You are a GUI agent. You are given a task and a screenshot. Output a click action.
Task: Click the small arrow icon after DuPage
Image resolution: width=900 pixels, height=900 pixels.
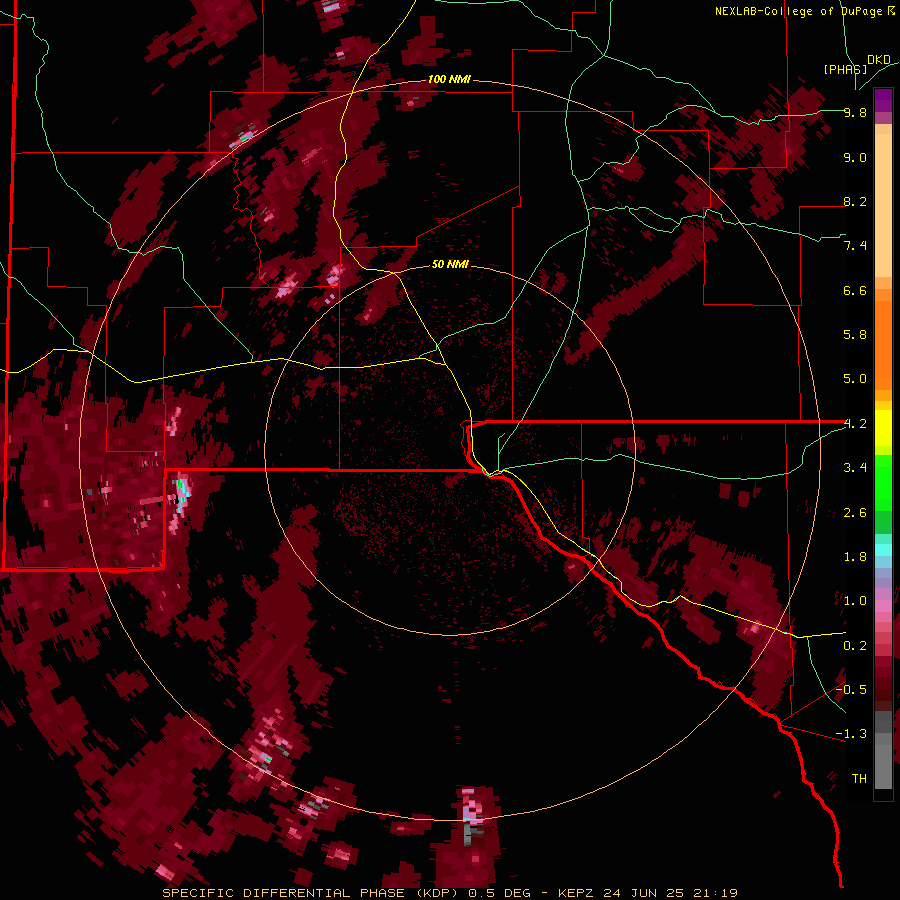[x=891, y=11]
